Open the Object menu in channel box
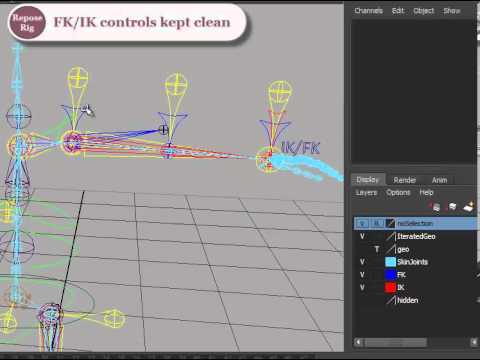The height and width of the screenshot is (360, 480). pos(424,11)
